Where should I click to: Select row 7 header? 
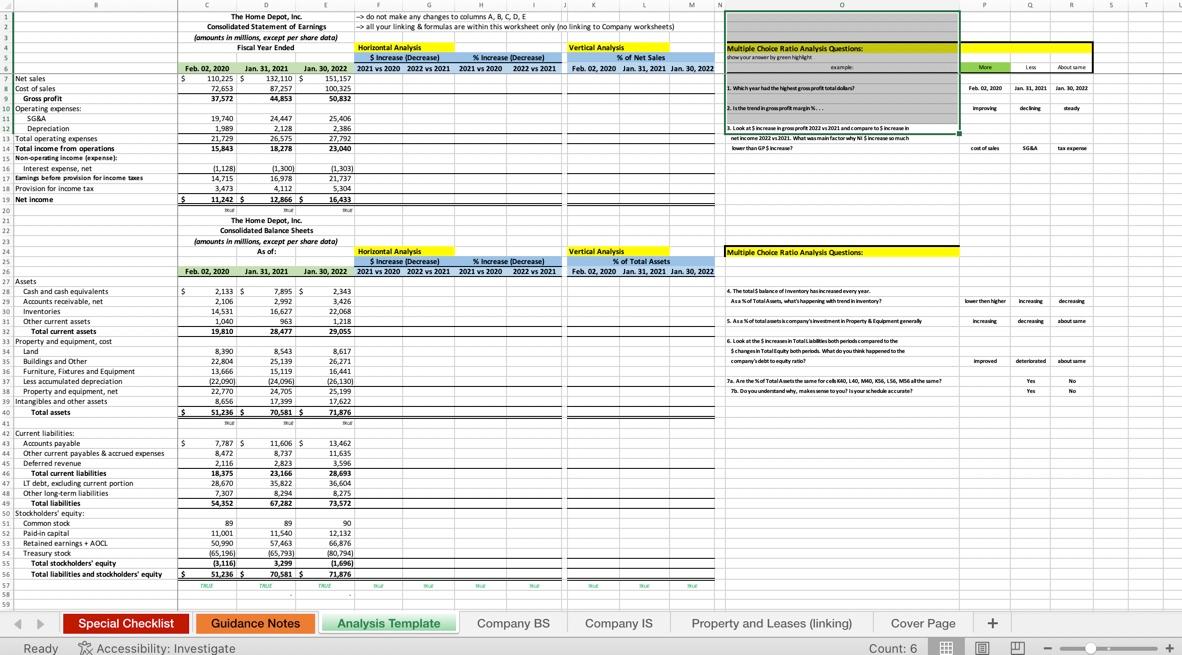pyautogui.click(x=6, y=78)
